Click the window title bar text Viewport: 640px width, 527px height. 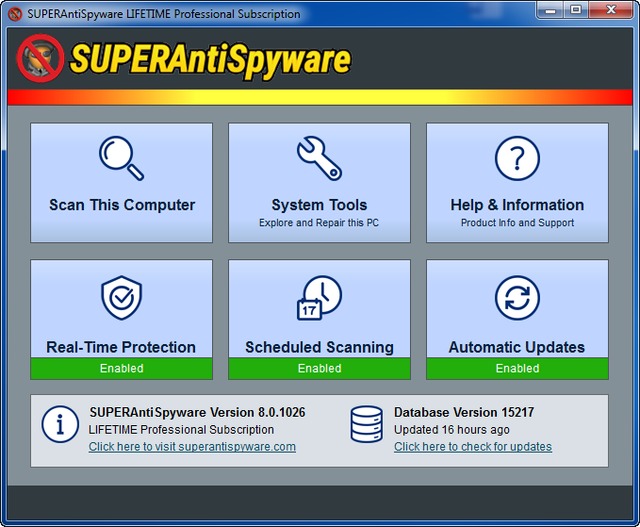[163, 14]
